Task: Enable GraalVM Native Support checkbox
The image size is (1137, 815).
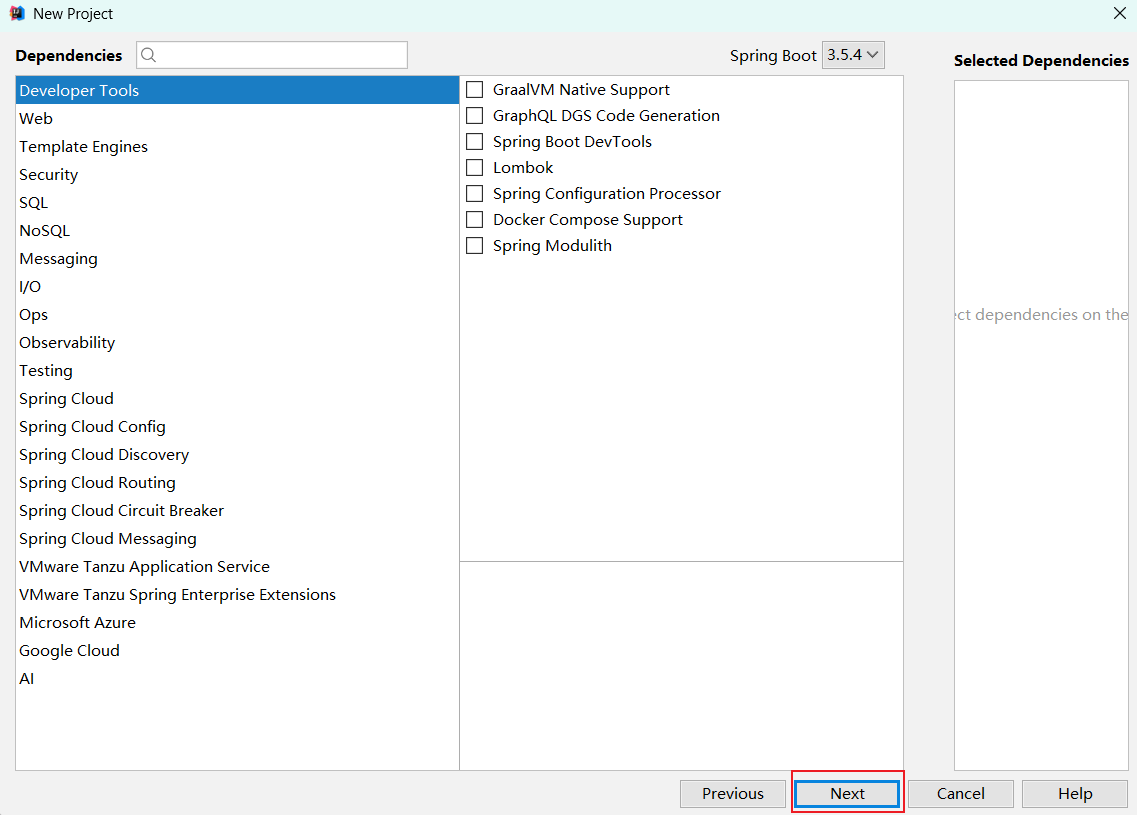Action: tap(474, 90)
